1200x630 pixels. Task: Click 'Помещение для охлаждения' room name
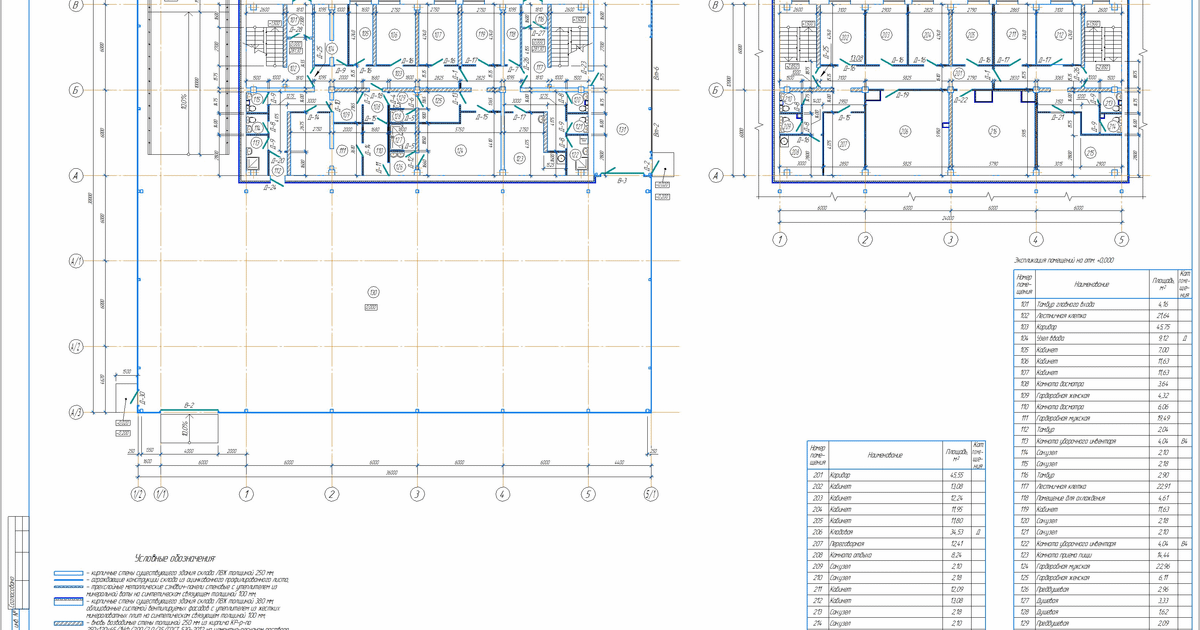[1070, 498]
